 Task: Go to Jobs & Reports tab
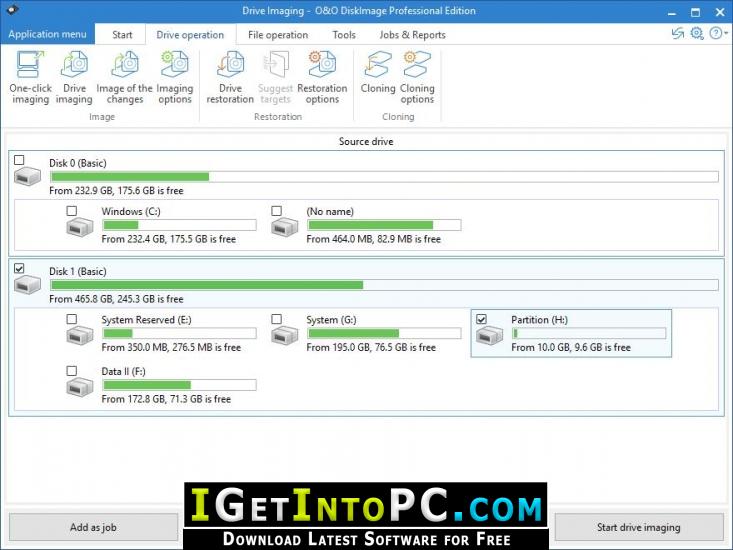[412, 35]
